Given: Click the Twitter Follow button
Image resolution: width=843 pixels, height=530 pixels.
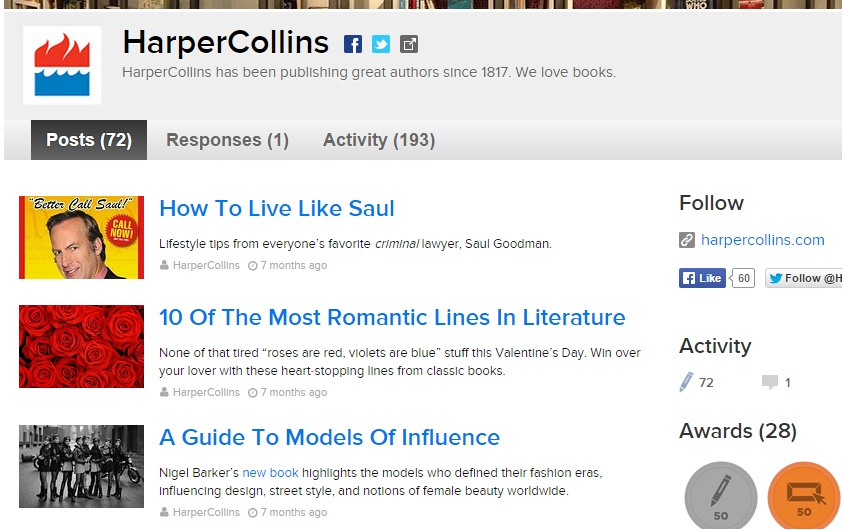Looking at the screenshot, I should [x=804, y=278].
